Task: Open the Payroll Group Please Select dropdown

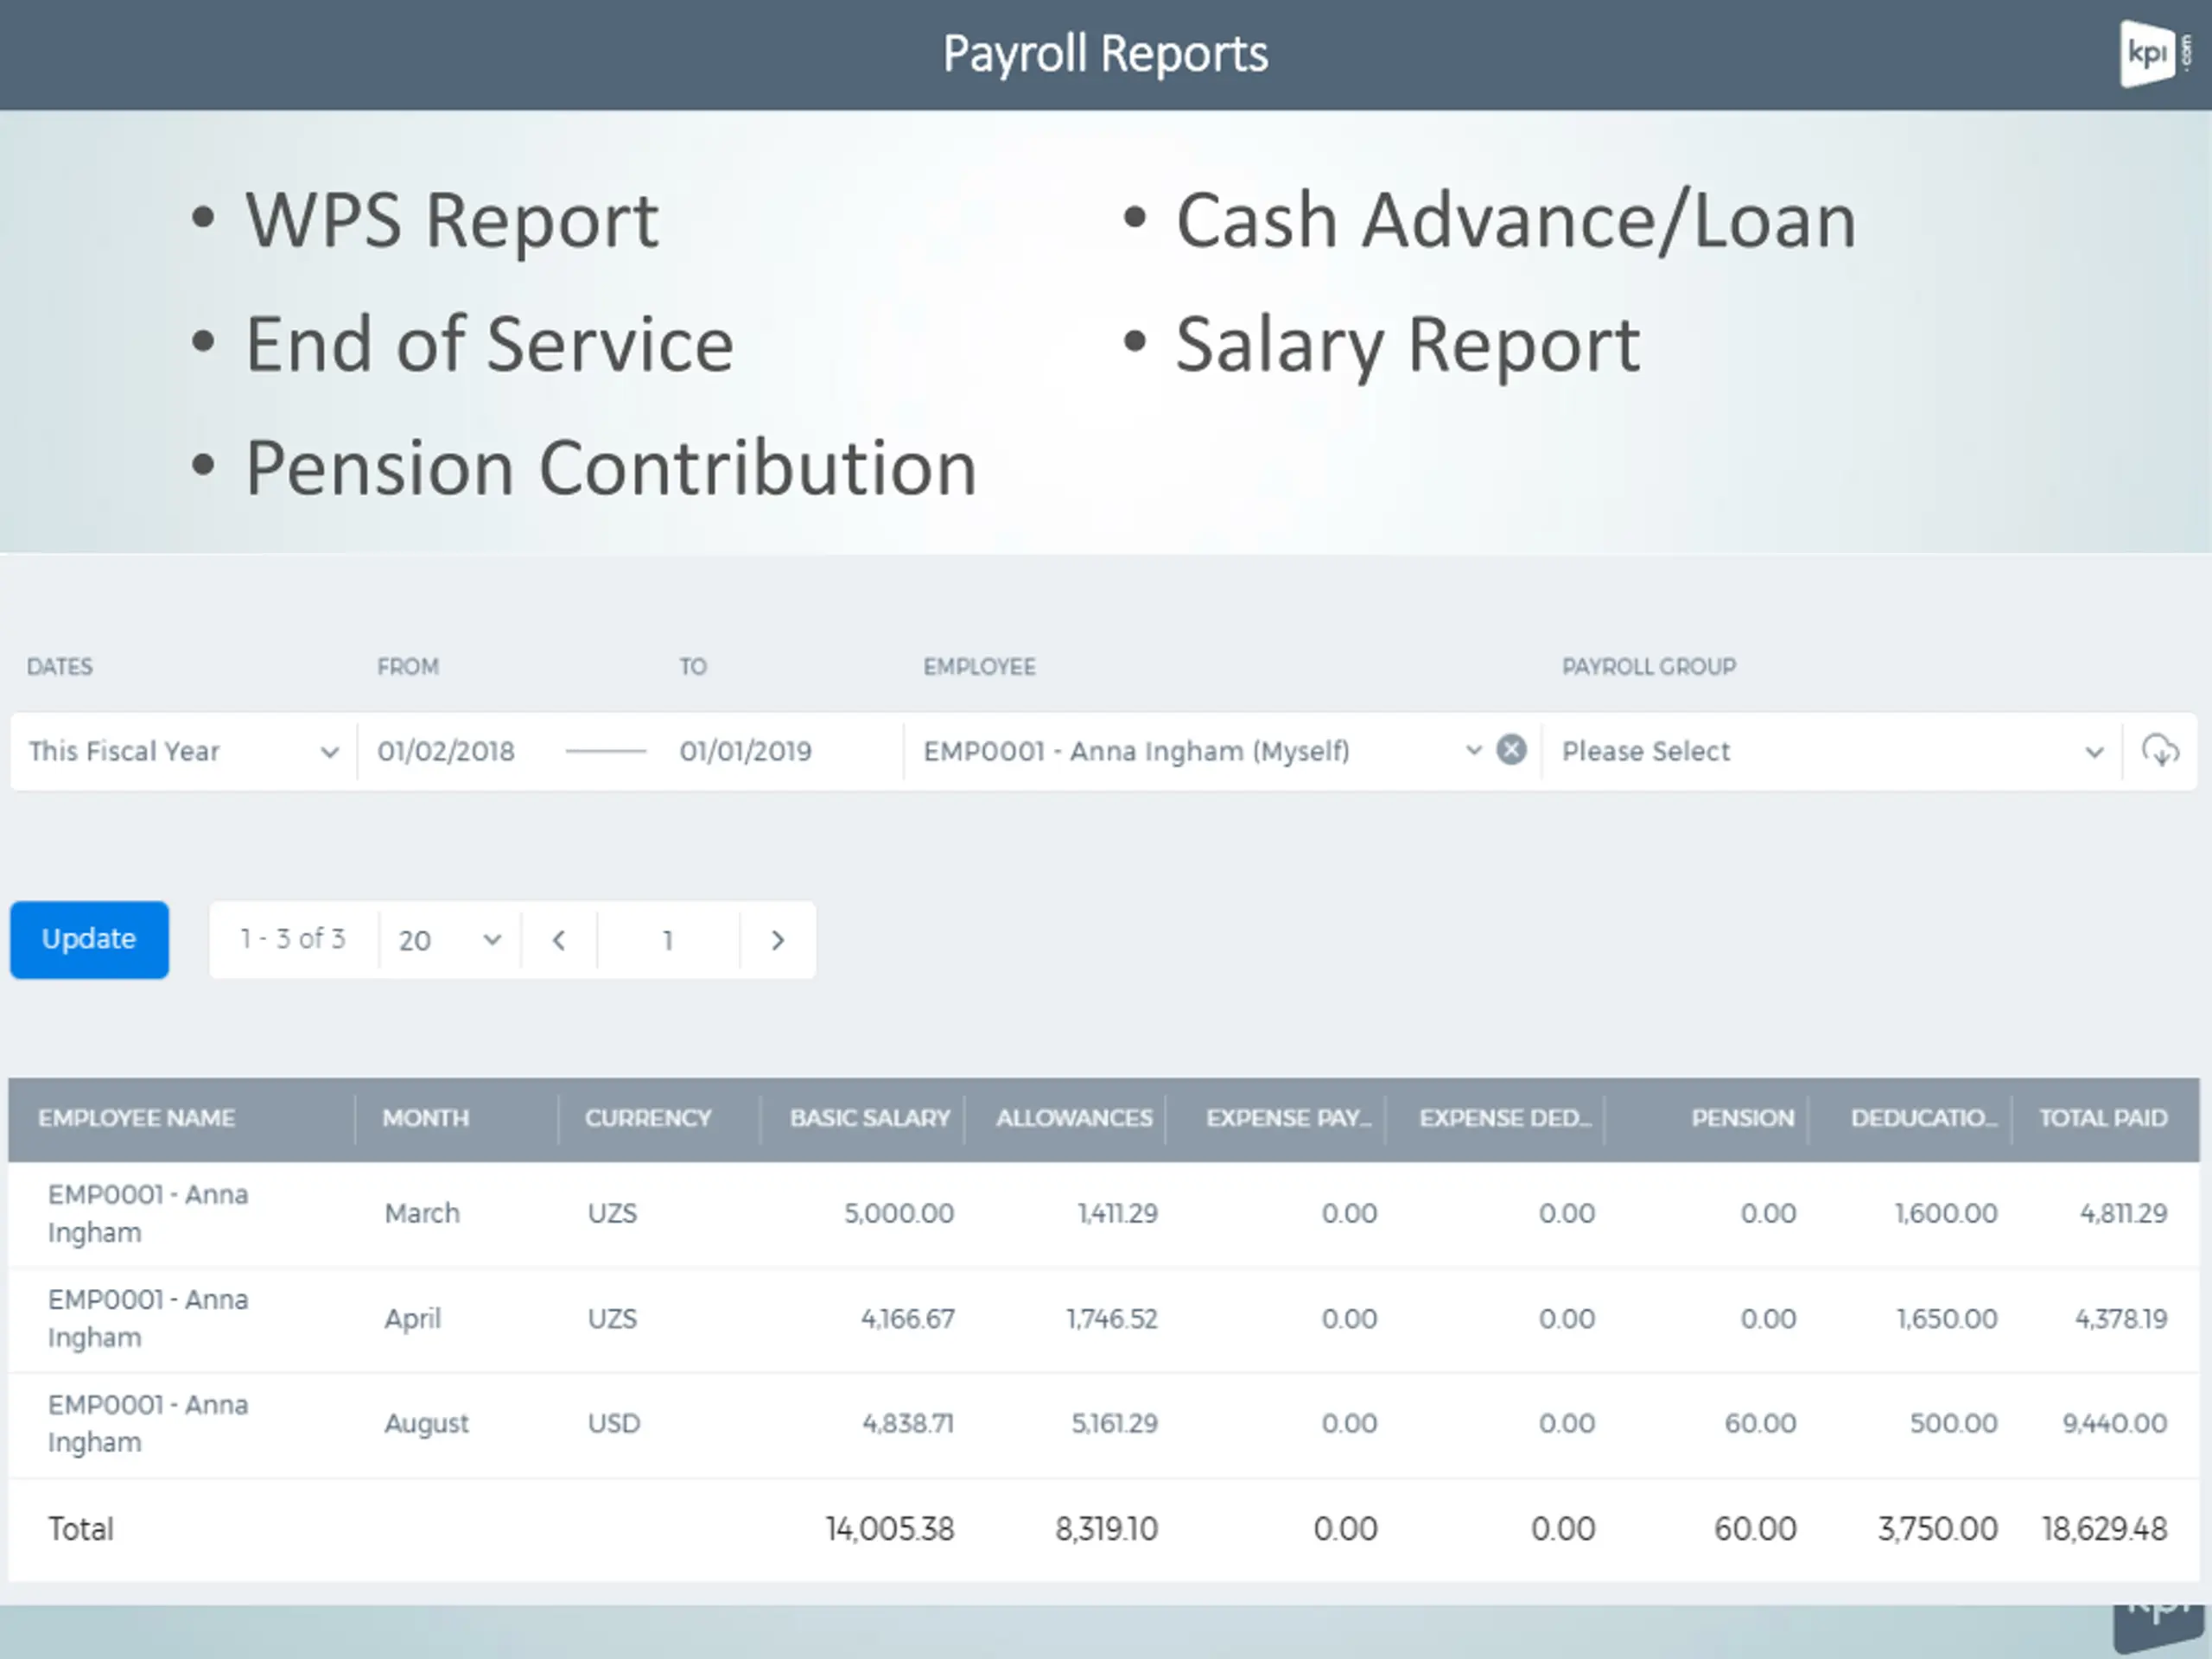Action: point(1832,751)
